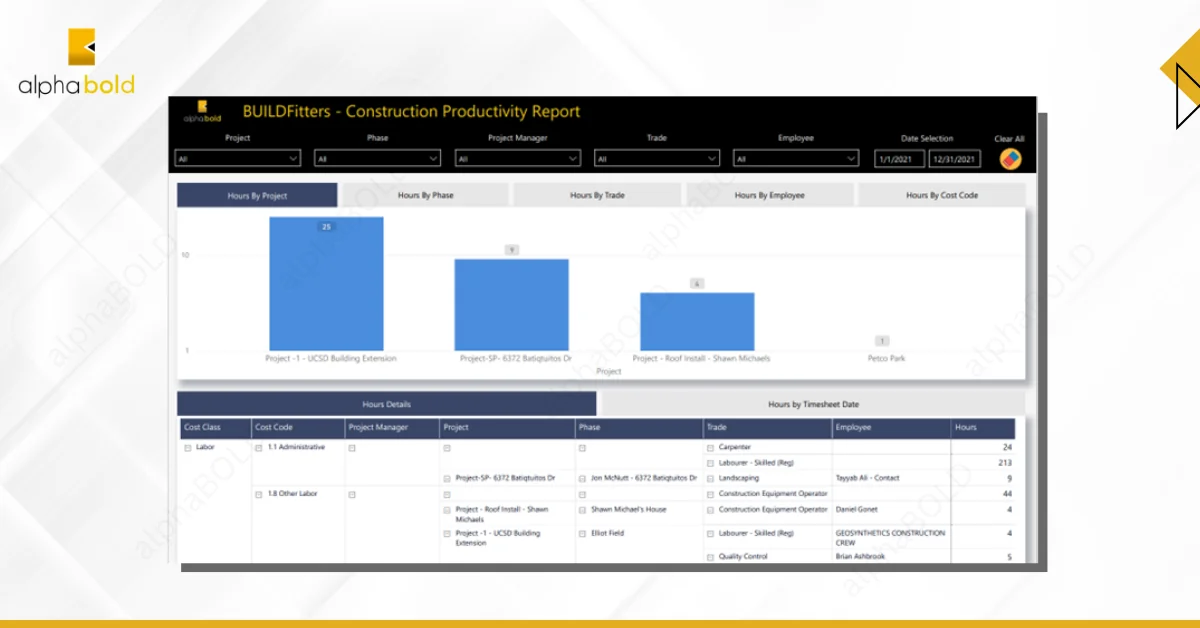Check the Carpenter trade checkbox
This screenshot has width=1200, height=628.
click(711, 448)
